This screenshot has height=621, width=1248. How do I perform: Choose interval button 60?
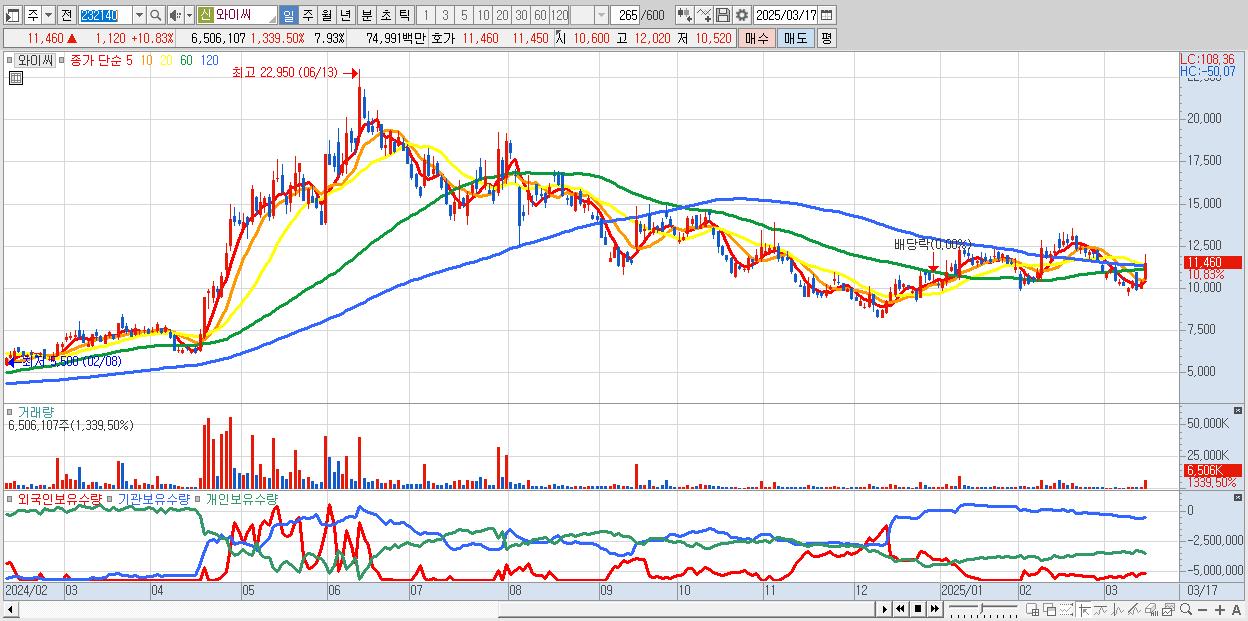pos(539,15)
